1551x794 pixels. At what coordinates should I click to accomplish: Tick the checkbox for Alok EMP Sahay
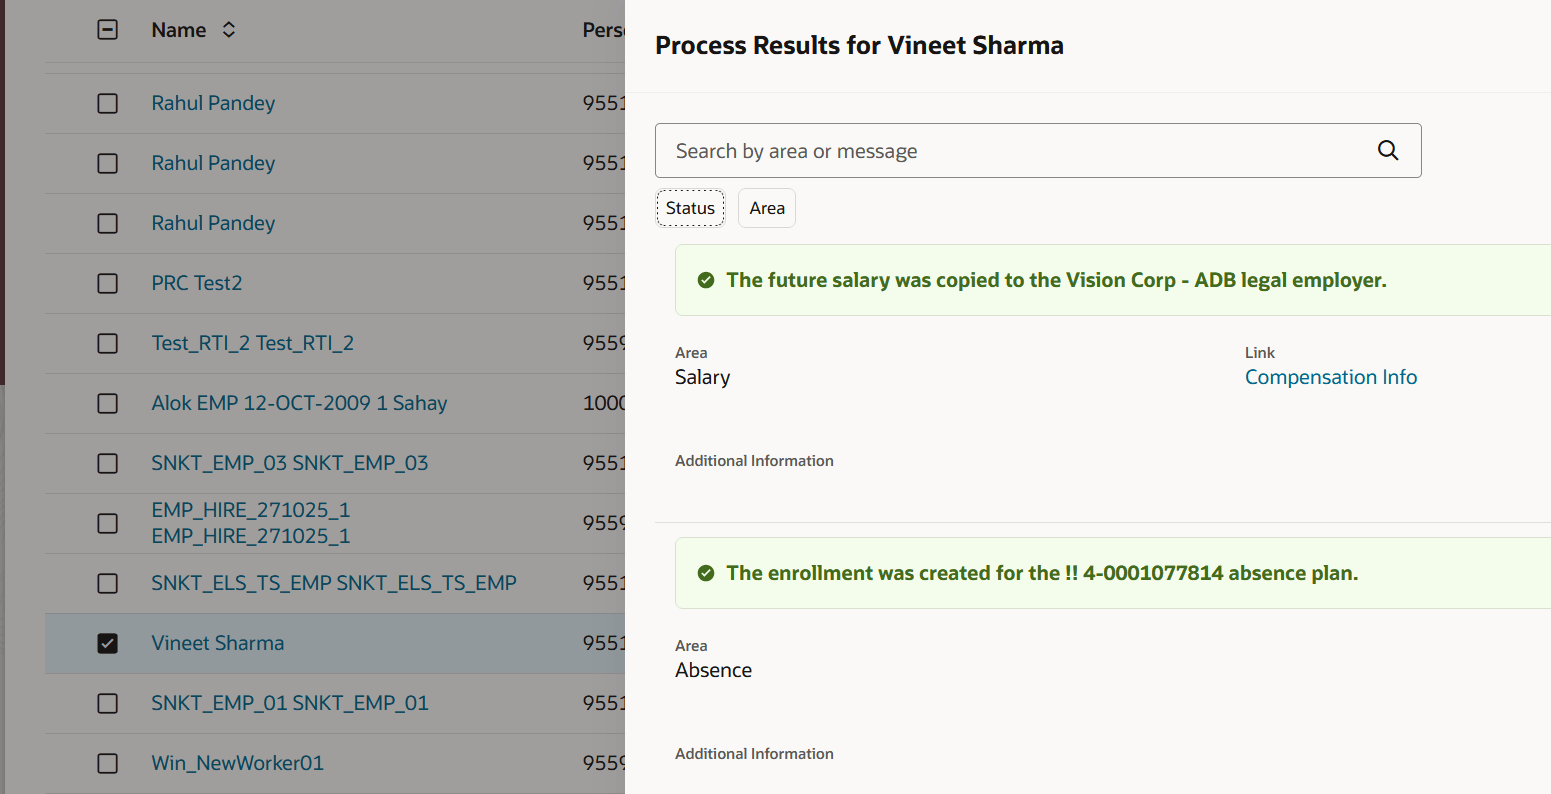coord(107,403)
